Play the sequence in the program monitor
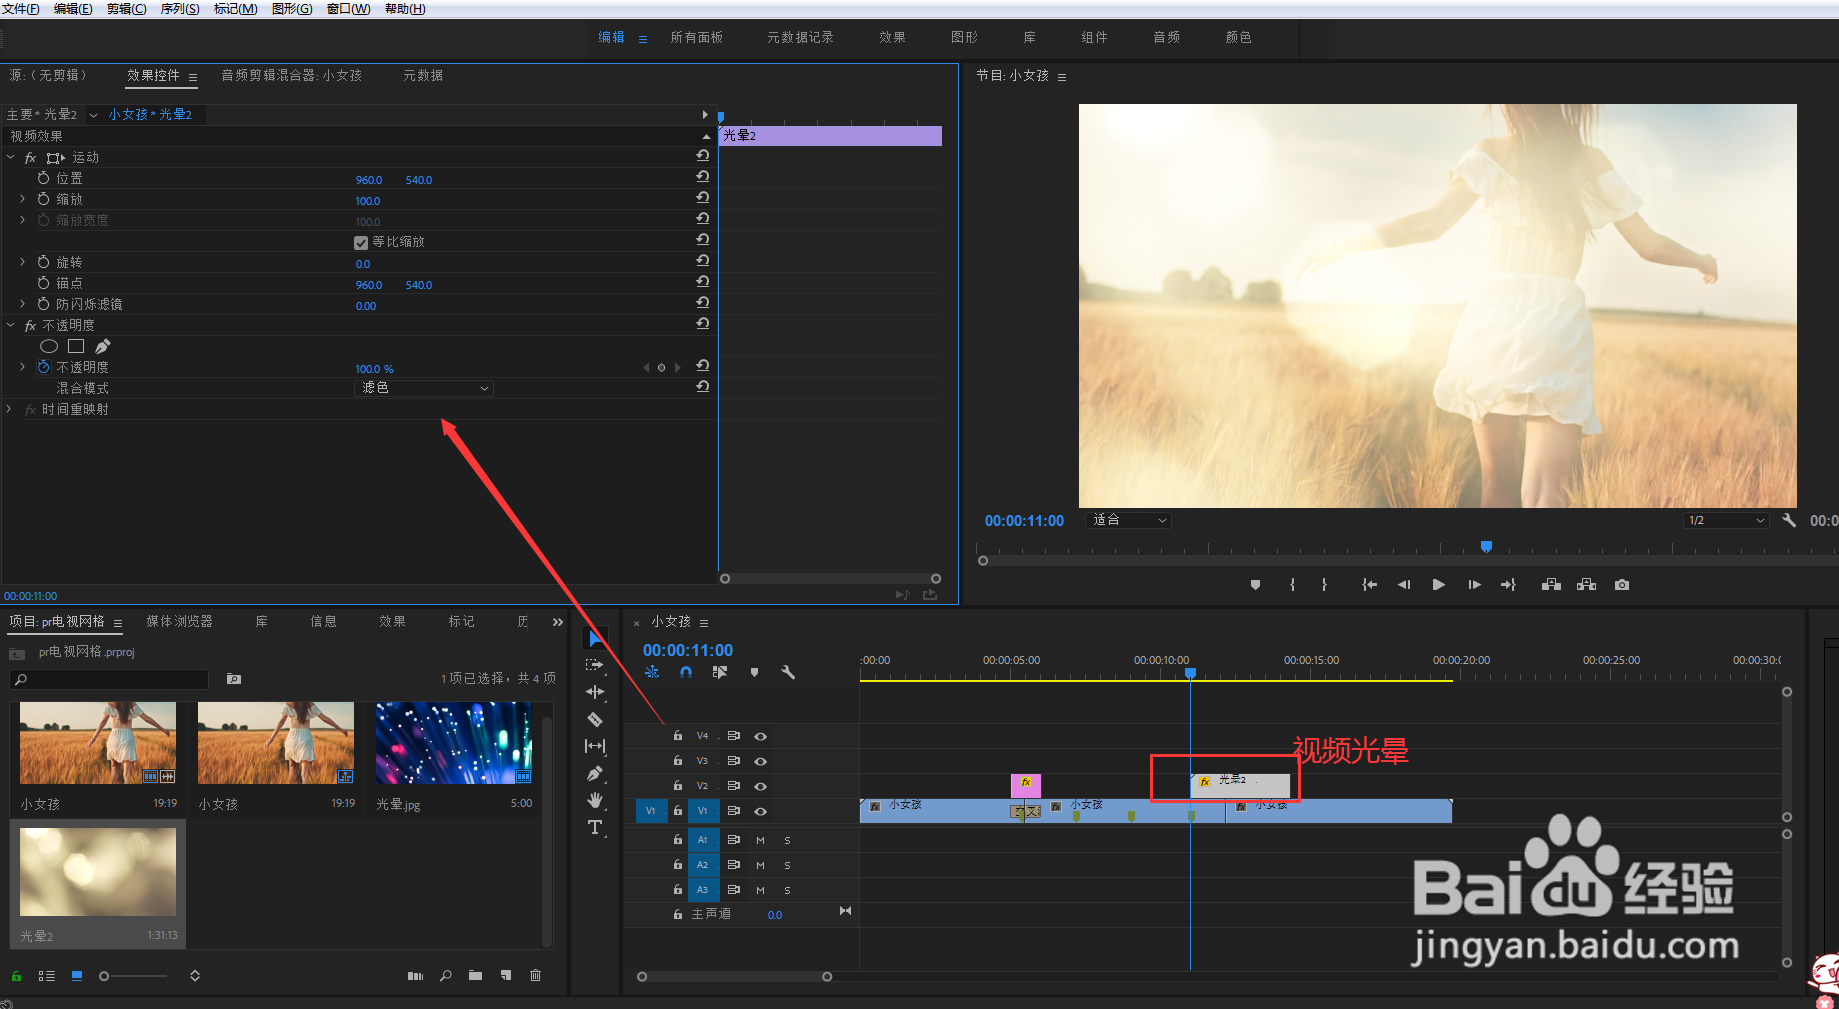The image size is (1839, 1009). [1438, 585]
